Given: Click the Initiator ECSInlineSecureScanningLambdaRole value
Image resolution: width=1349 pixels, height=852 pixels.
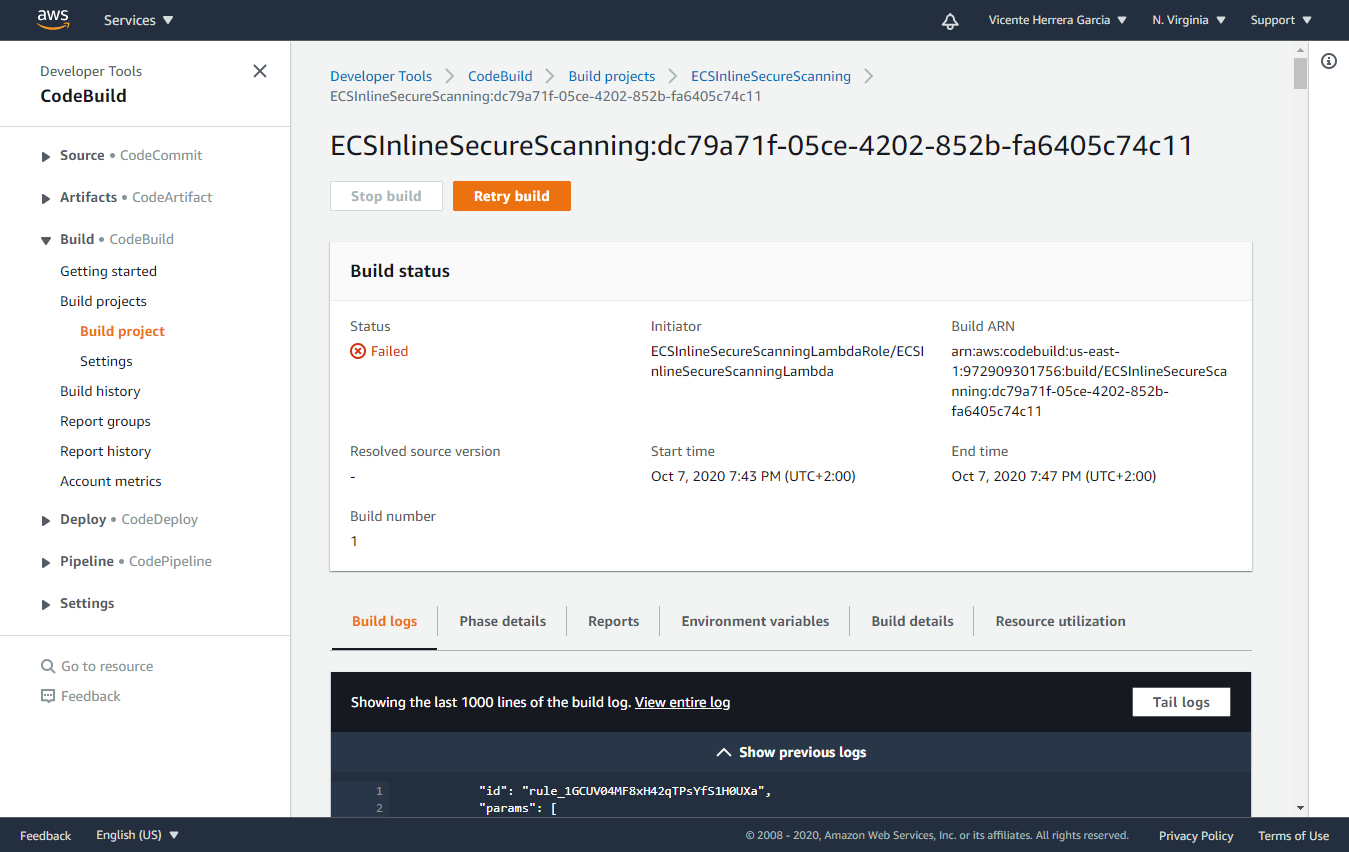Looking at the screenshot, I should (787, 361).
